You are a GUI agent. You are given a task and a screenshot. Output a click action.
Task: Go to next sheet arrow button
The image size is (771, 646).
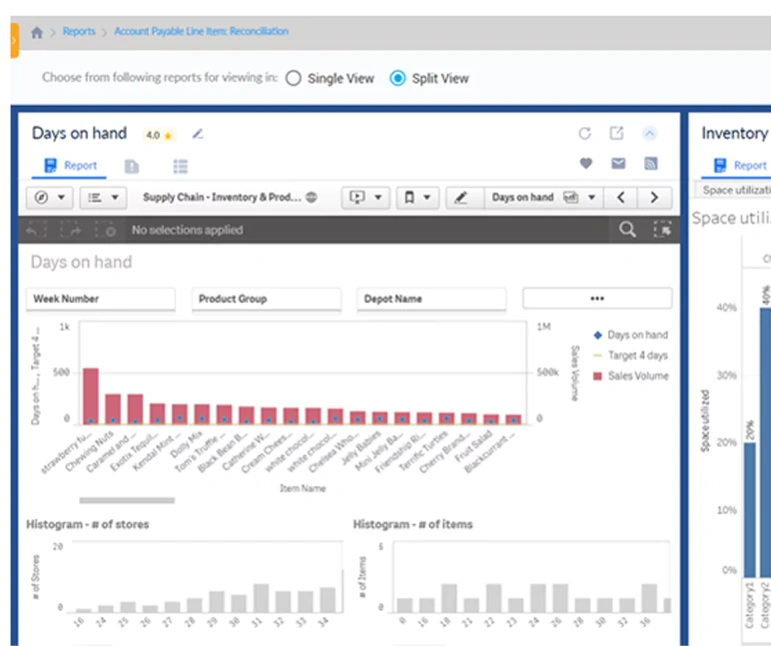[x=654, y=198]
